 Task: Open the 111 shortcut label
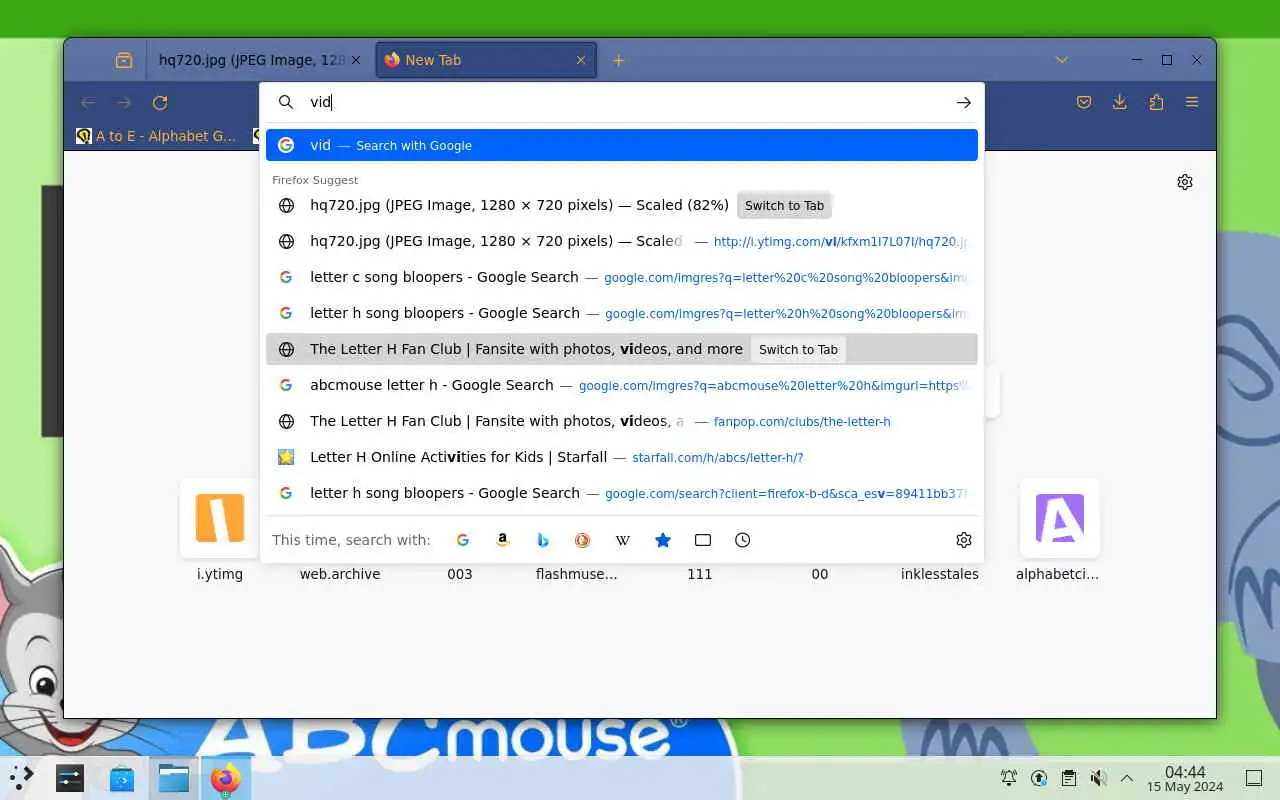click(700, 574)
